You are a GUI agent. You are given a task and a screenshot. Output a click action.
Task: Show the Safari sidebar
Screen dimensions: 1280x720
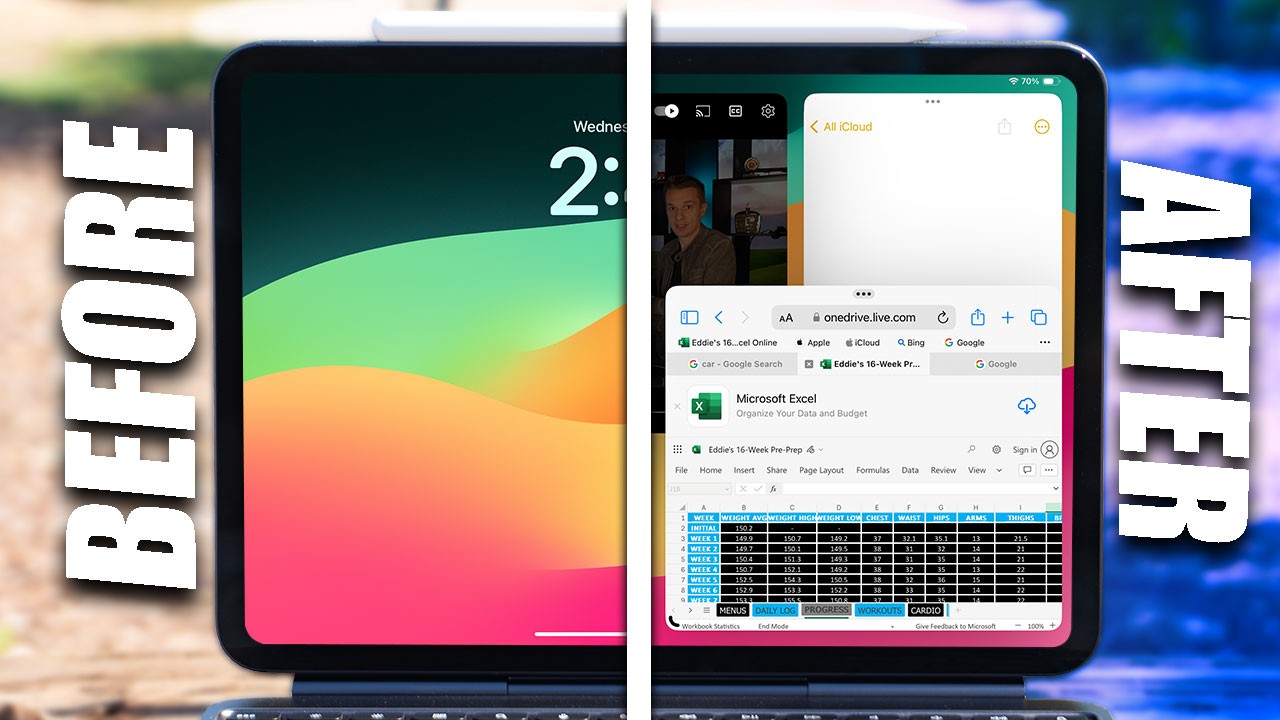click(x=689, y=318)
